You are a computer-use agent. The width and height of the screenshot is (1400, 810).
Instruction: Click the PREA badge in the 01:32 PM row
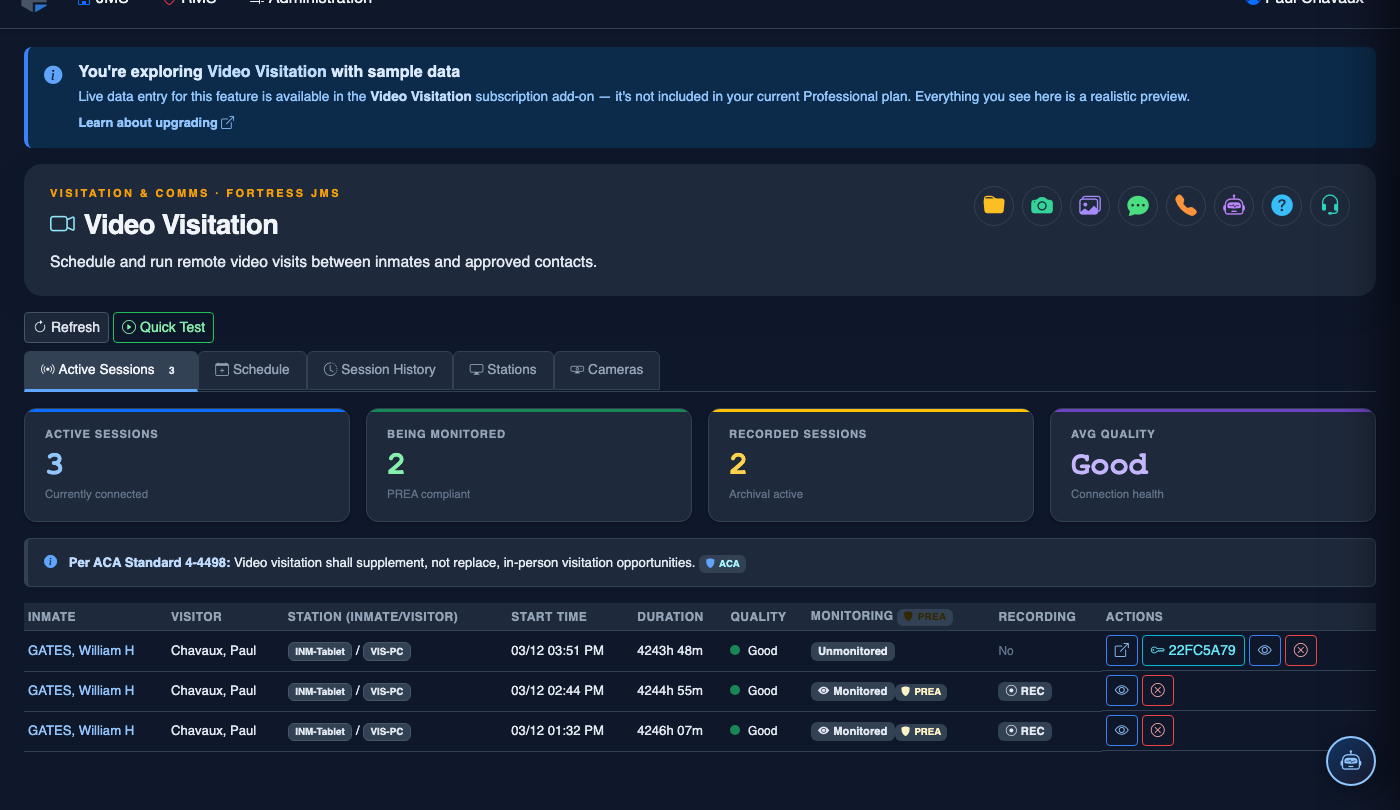click(921, 731)
